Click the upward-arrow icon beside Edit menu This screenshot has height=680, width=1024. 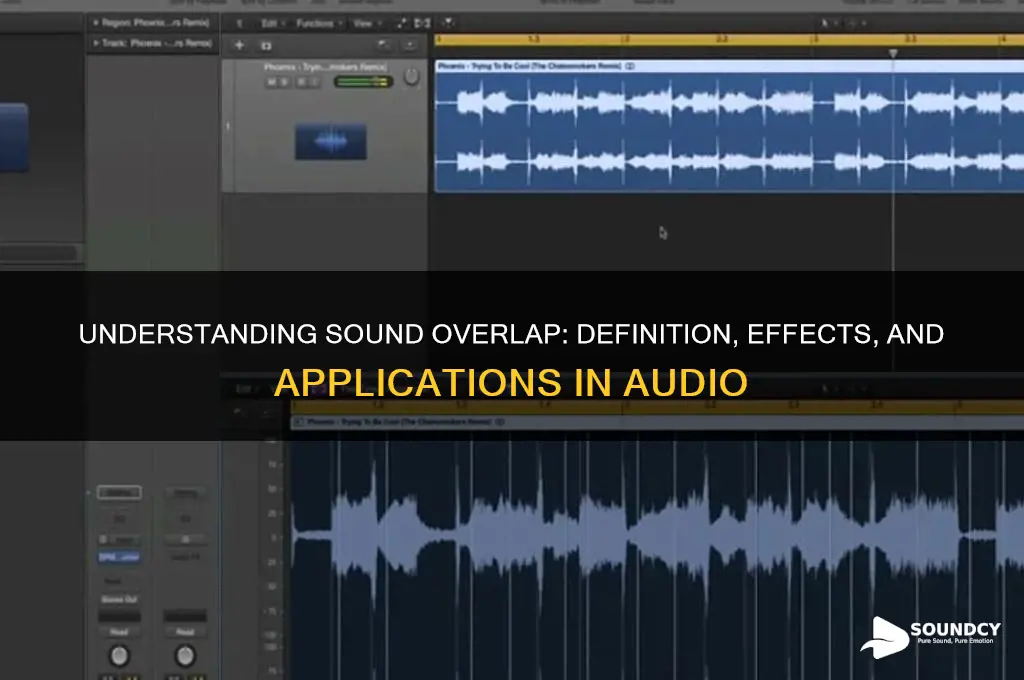pyautogui.click(x=239, y=24)
